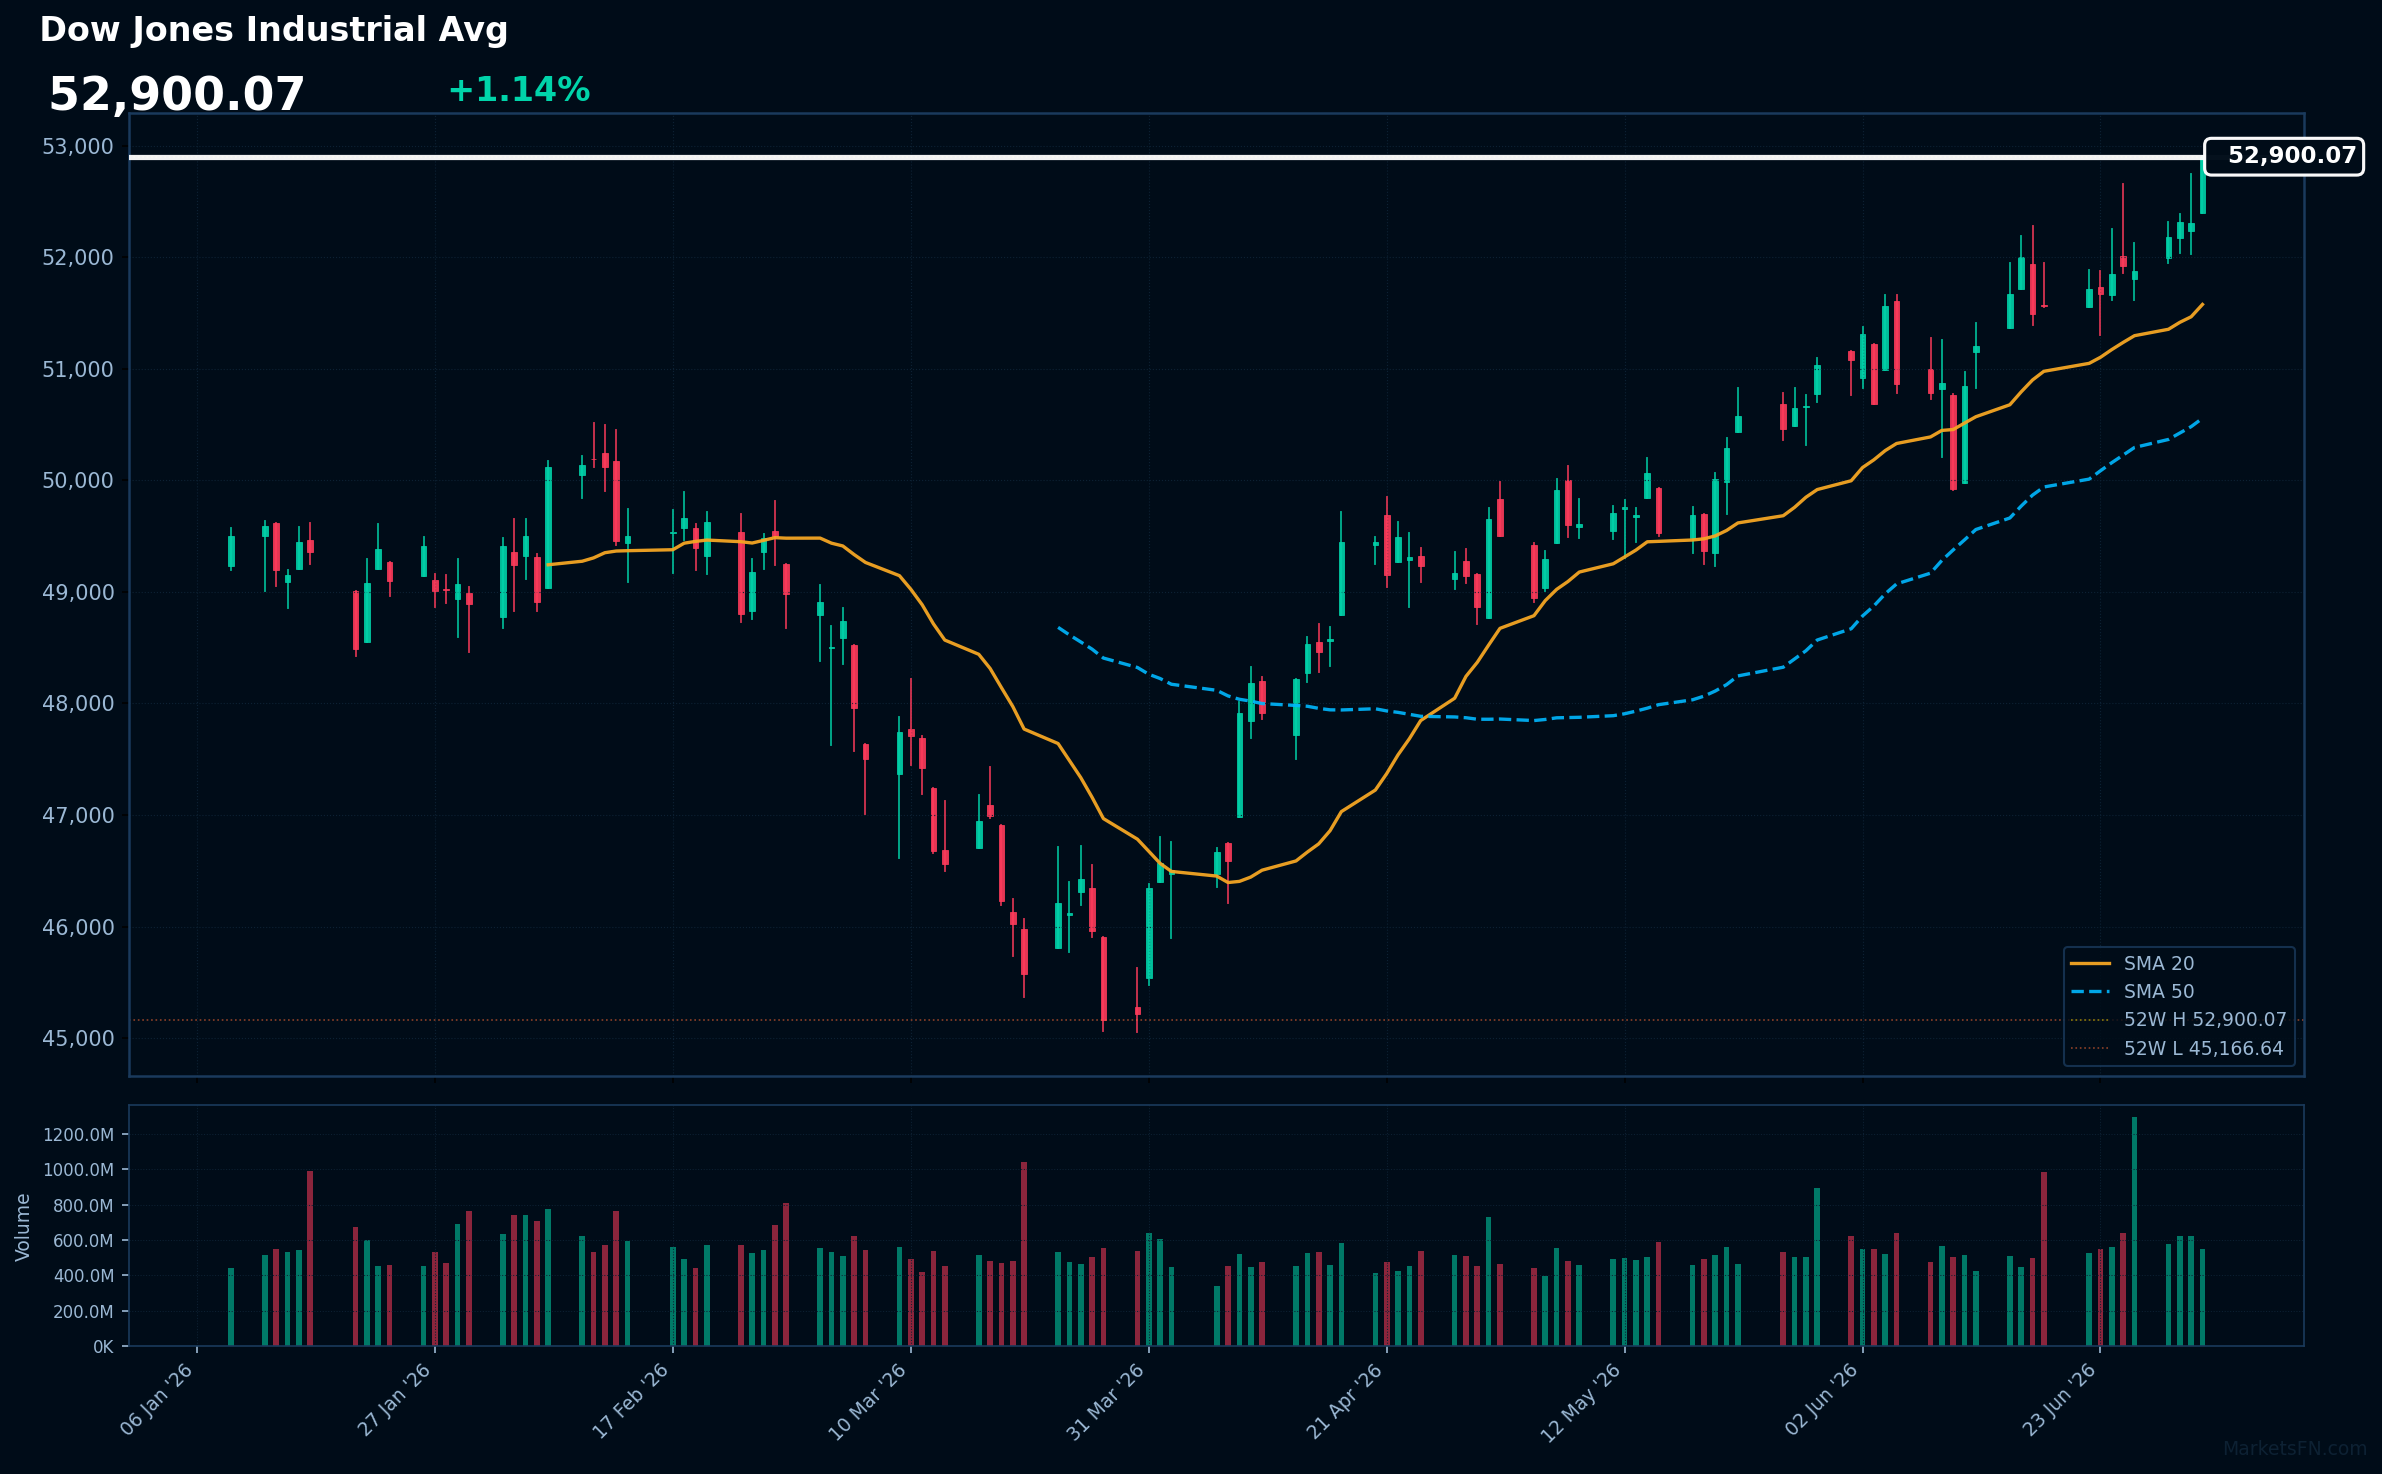2382x1474 pixels.
Task: Click the 49,000 price axis label
Action: (x=78, y=593)
